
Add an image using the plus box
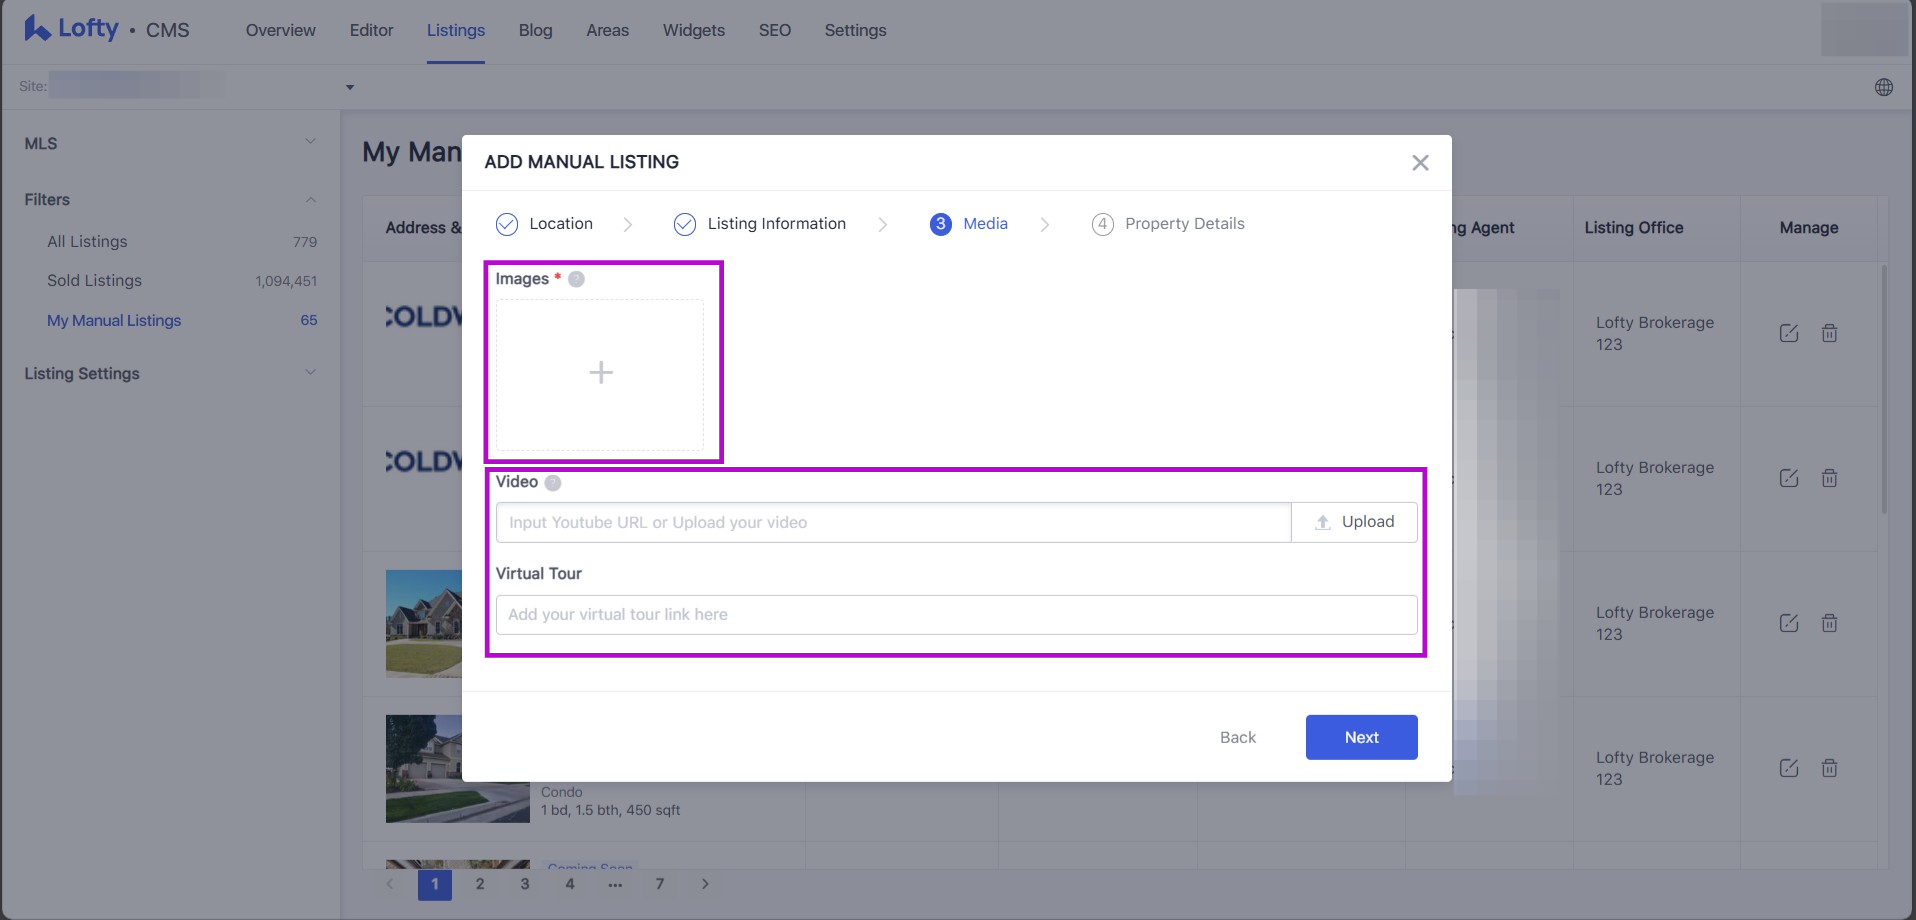[x=600, y=373]
